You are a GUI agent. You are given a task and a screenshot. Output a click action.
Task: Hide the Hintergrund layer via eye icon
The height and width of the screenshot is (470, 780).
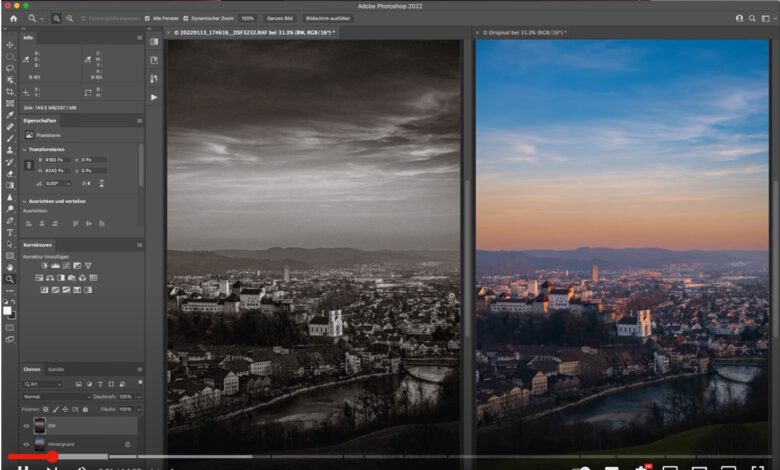26,443
